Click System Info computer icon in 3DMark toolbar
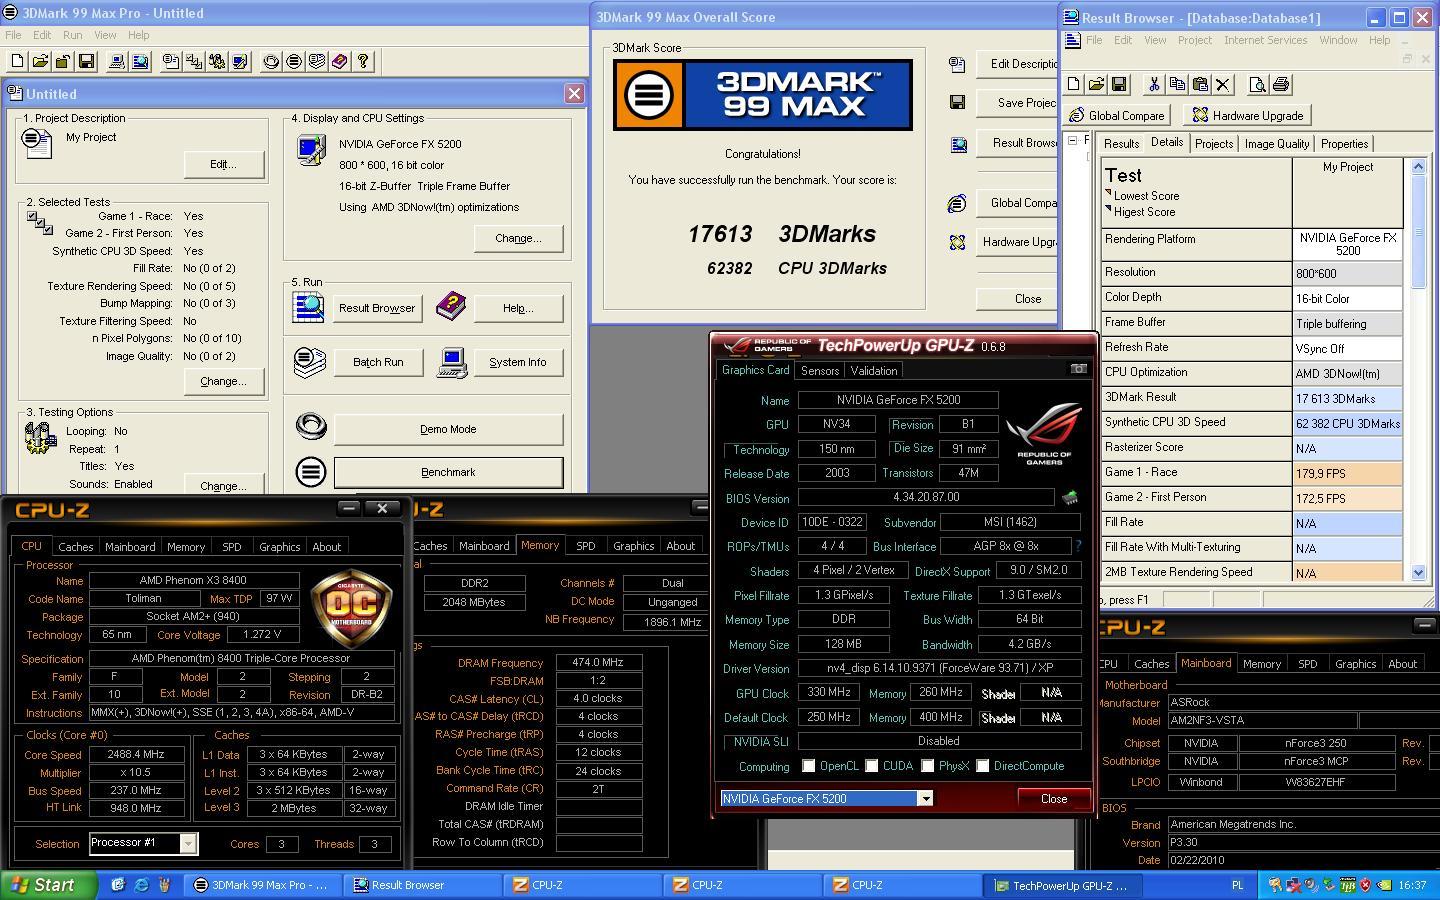Image resolution: width=1440 pixels, height=900 pixels. click(x=116, y=61)
